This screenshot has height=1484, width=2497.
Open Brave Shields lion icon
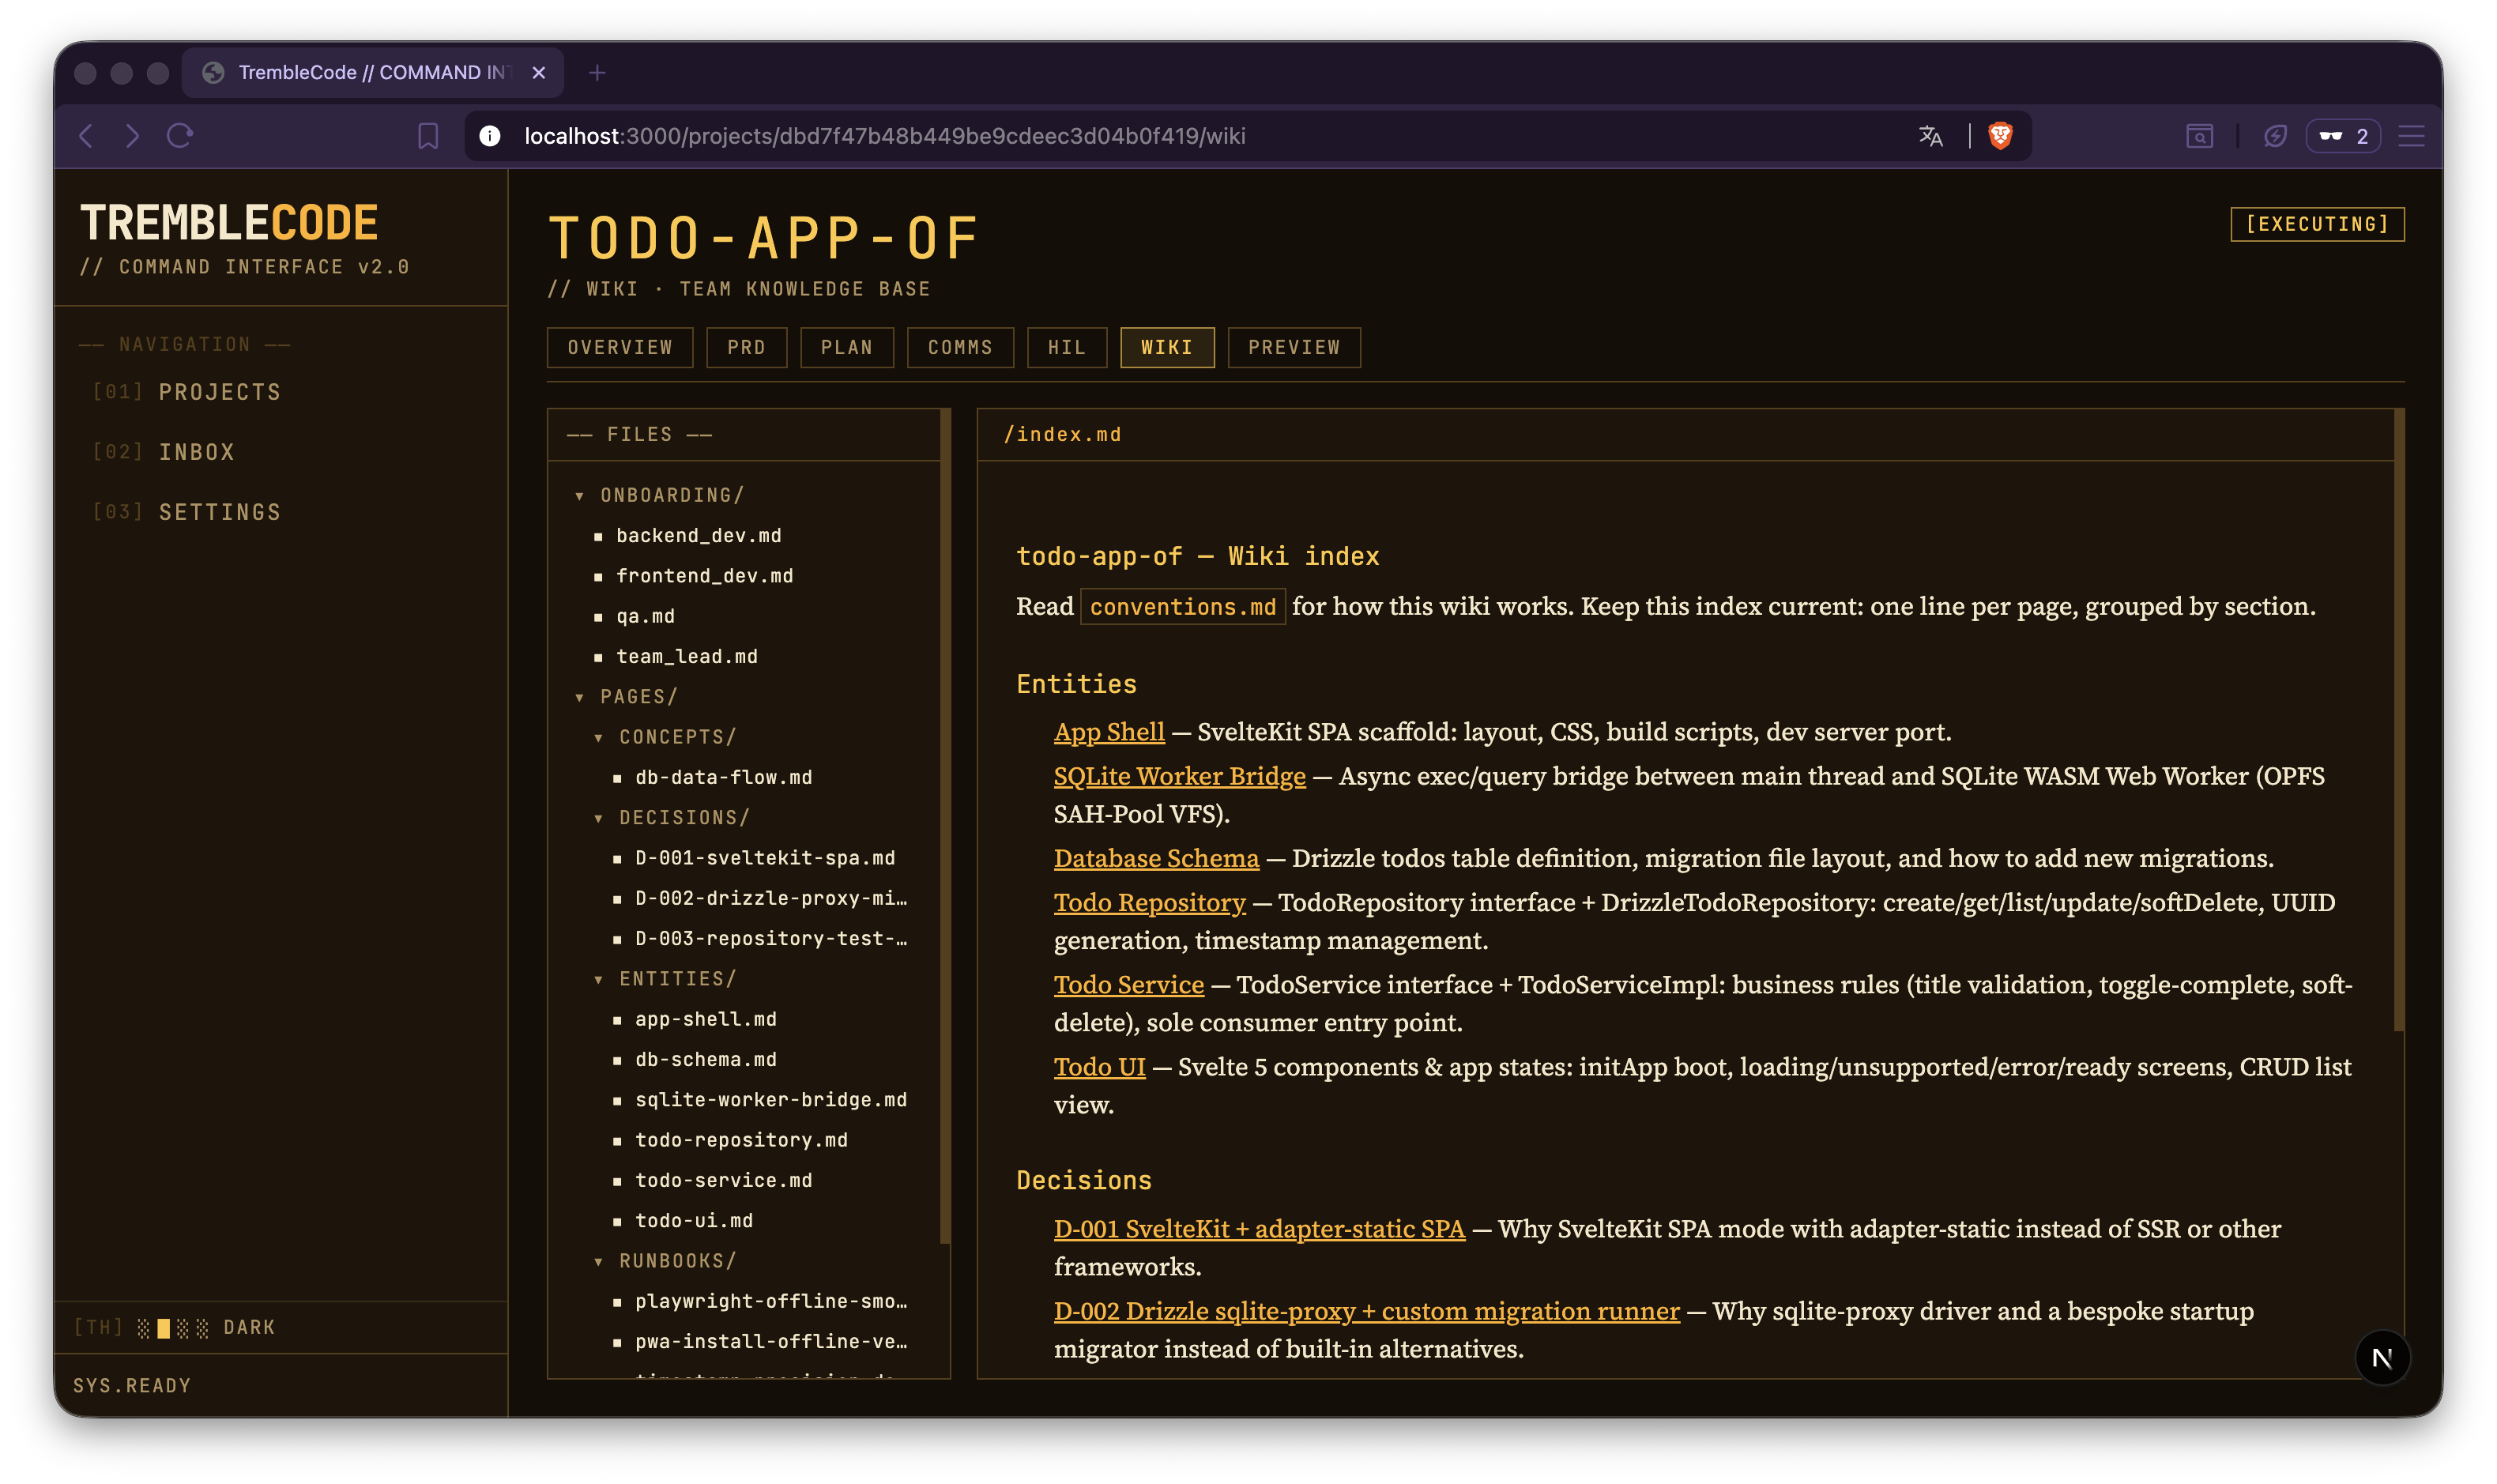click(2000, 136)
